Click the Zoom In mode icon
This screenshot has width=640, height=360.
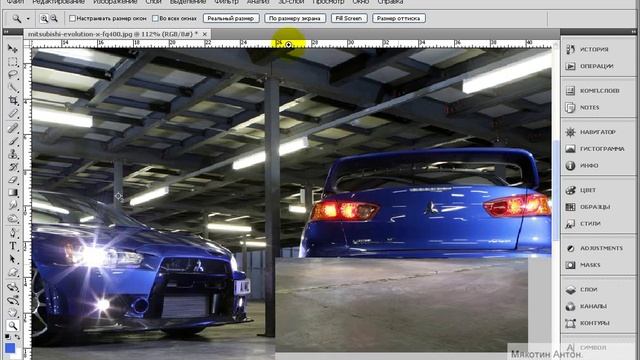[x=44, y=18]
